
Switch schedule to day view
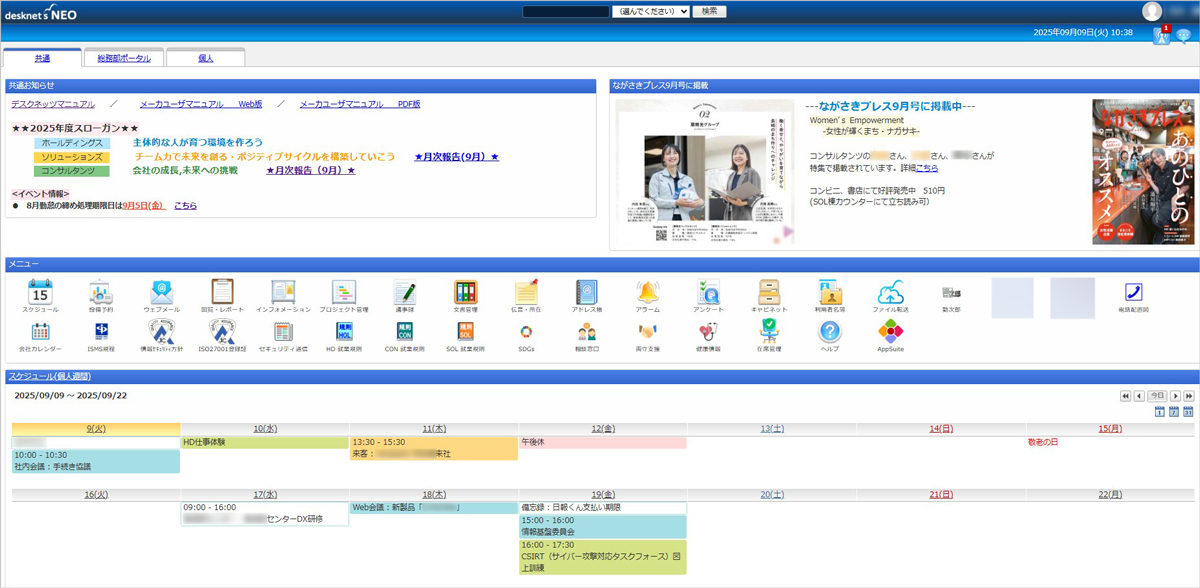click(x=1159, y=411)
